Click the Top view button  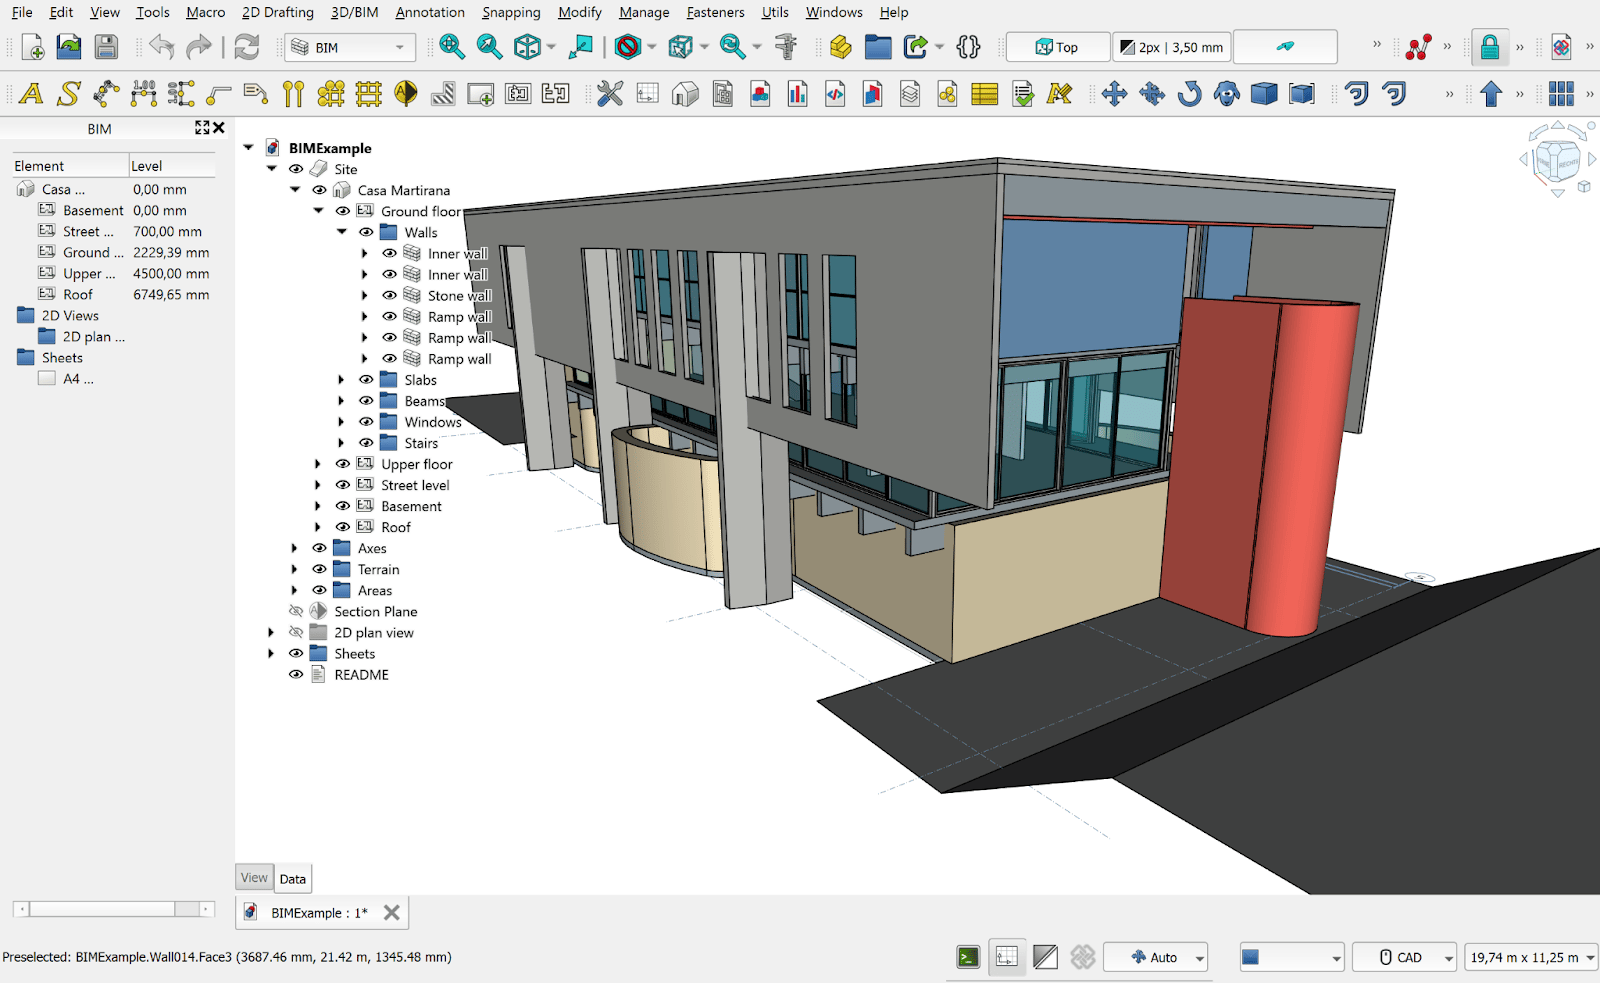[x=1057, y=46]
